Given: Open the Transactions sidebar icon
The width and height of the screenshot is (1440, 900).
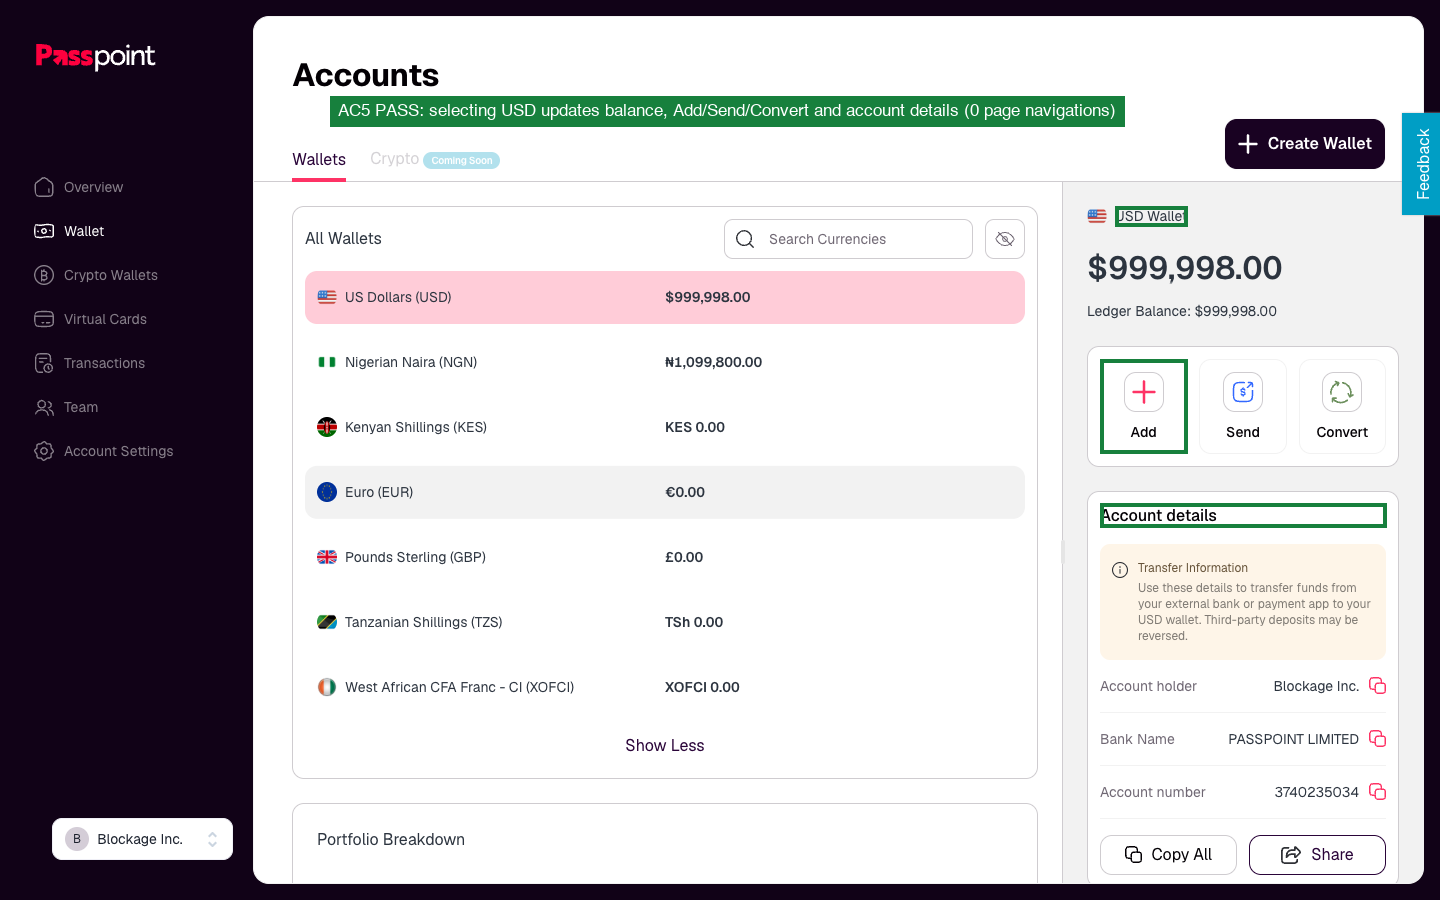Looking at the screenshot, I should click(x=44, y=363).
